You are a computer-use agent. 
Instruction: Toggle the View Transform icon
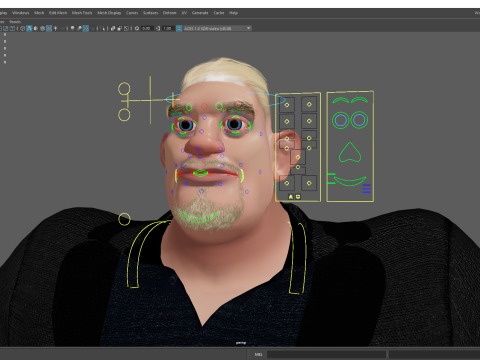coord(179,28)
